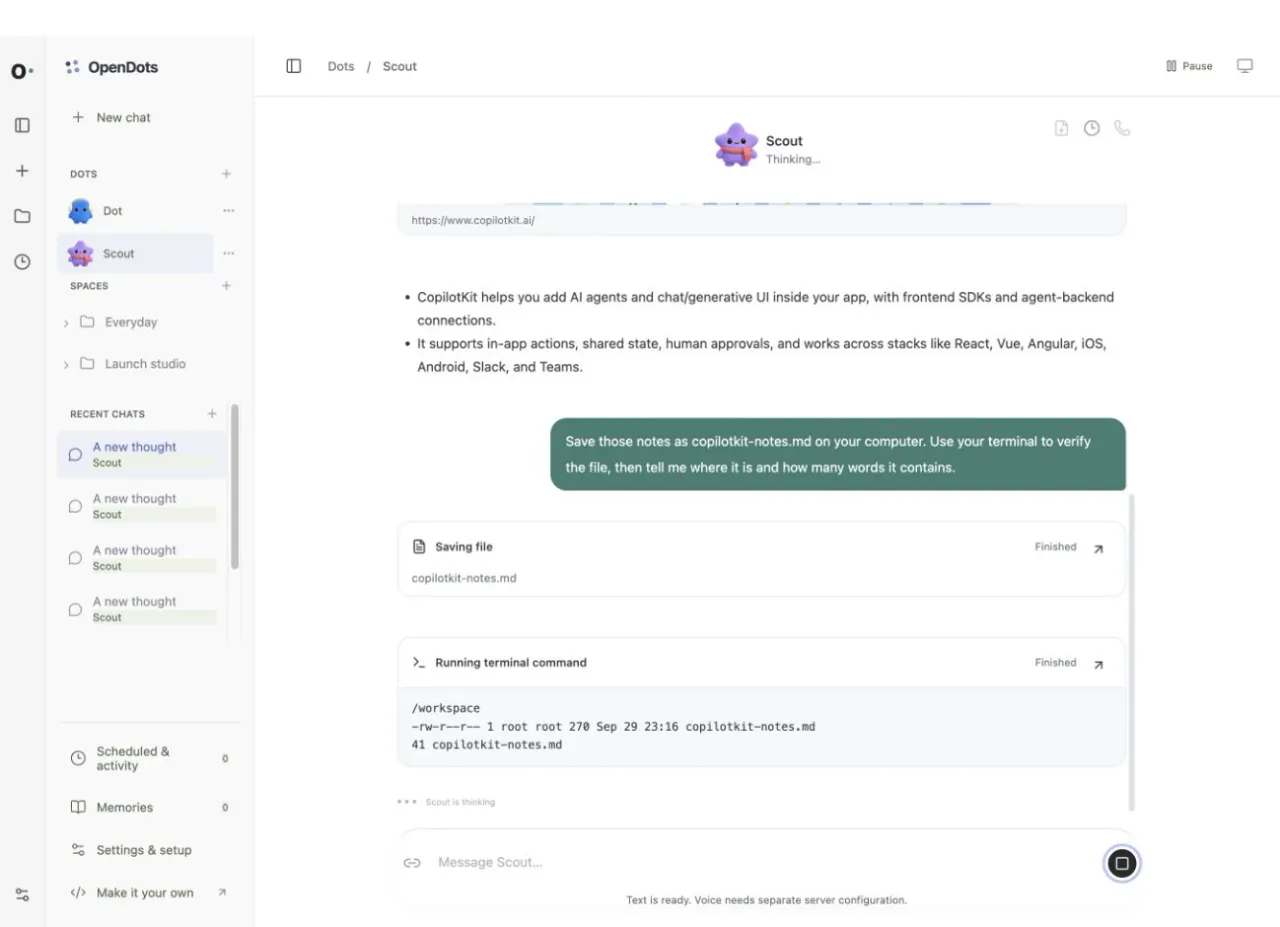This screenshot has width=1280, height=927.
Task: Toggle the sidebar panel icon in left rail
Action: [x=22, y=125]
